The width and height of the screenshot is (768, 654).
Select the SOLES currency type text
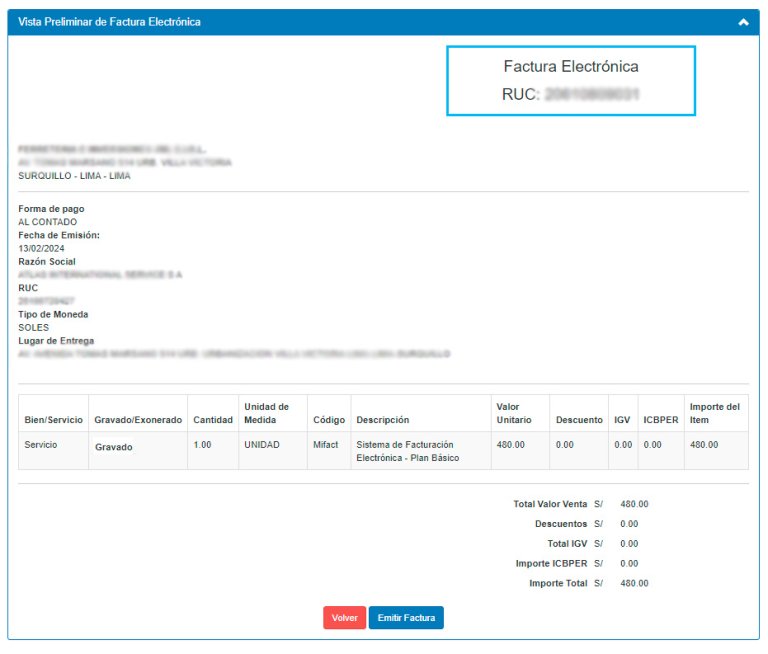click(33, 327)
